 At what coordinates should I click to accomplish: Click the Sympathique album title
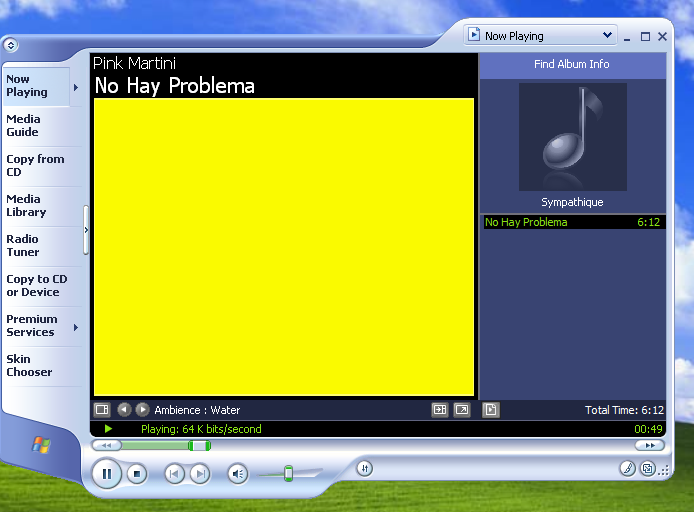tap(572, 202)
